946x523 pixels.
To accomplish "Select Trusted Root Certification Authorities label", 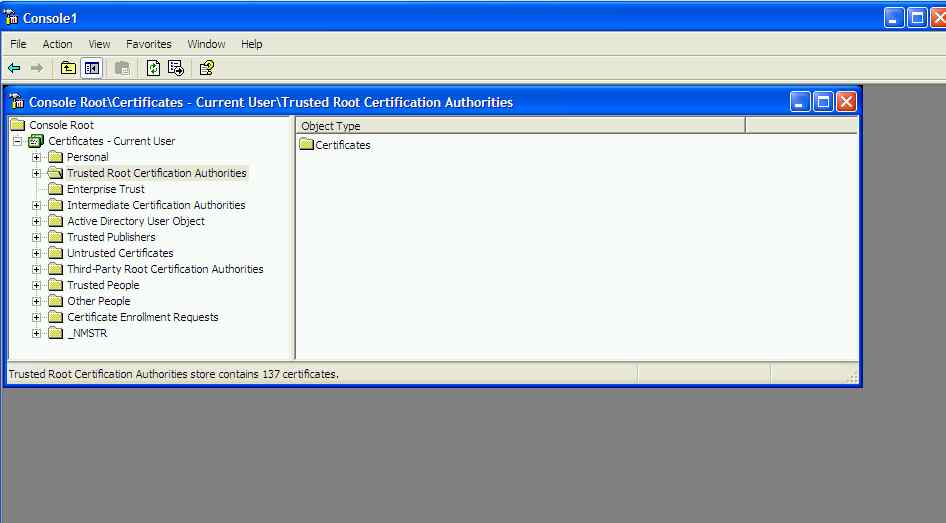I will (x=156, y=173).
